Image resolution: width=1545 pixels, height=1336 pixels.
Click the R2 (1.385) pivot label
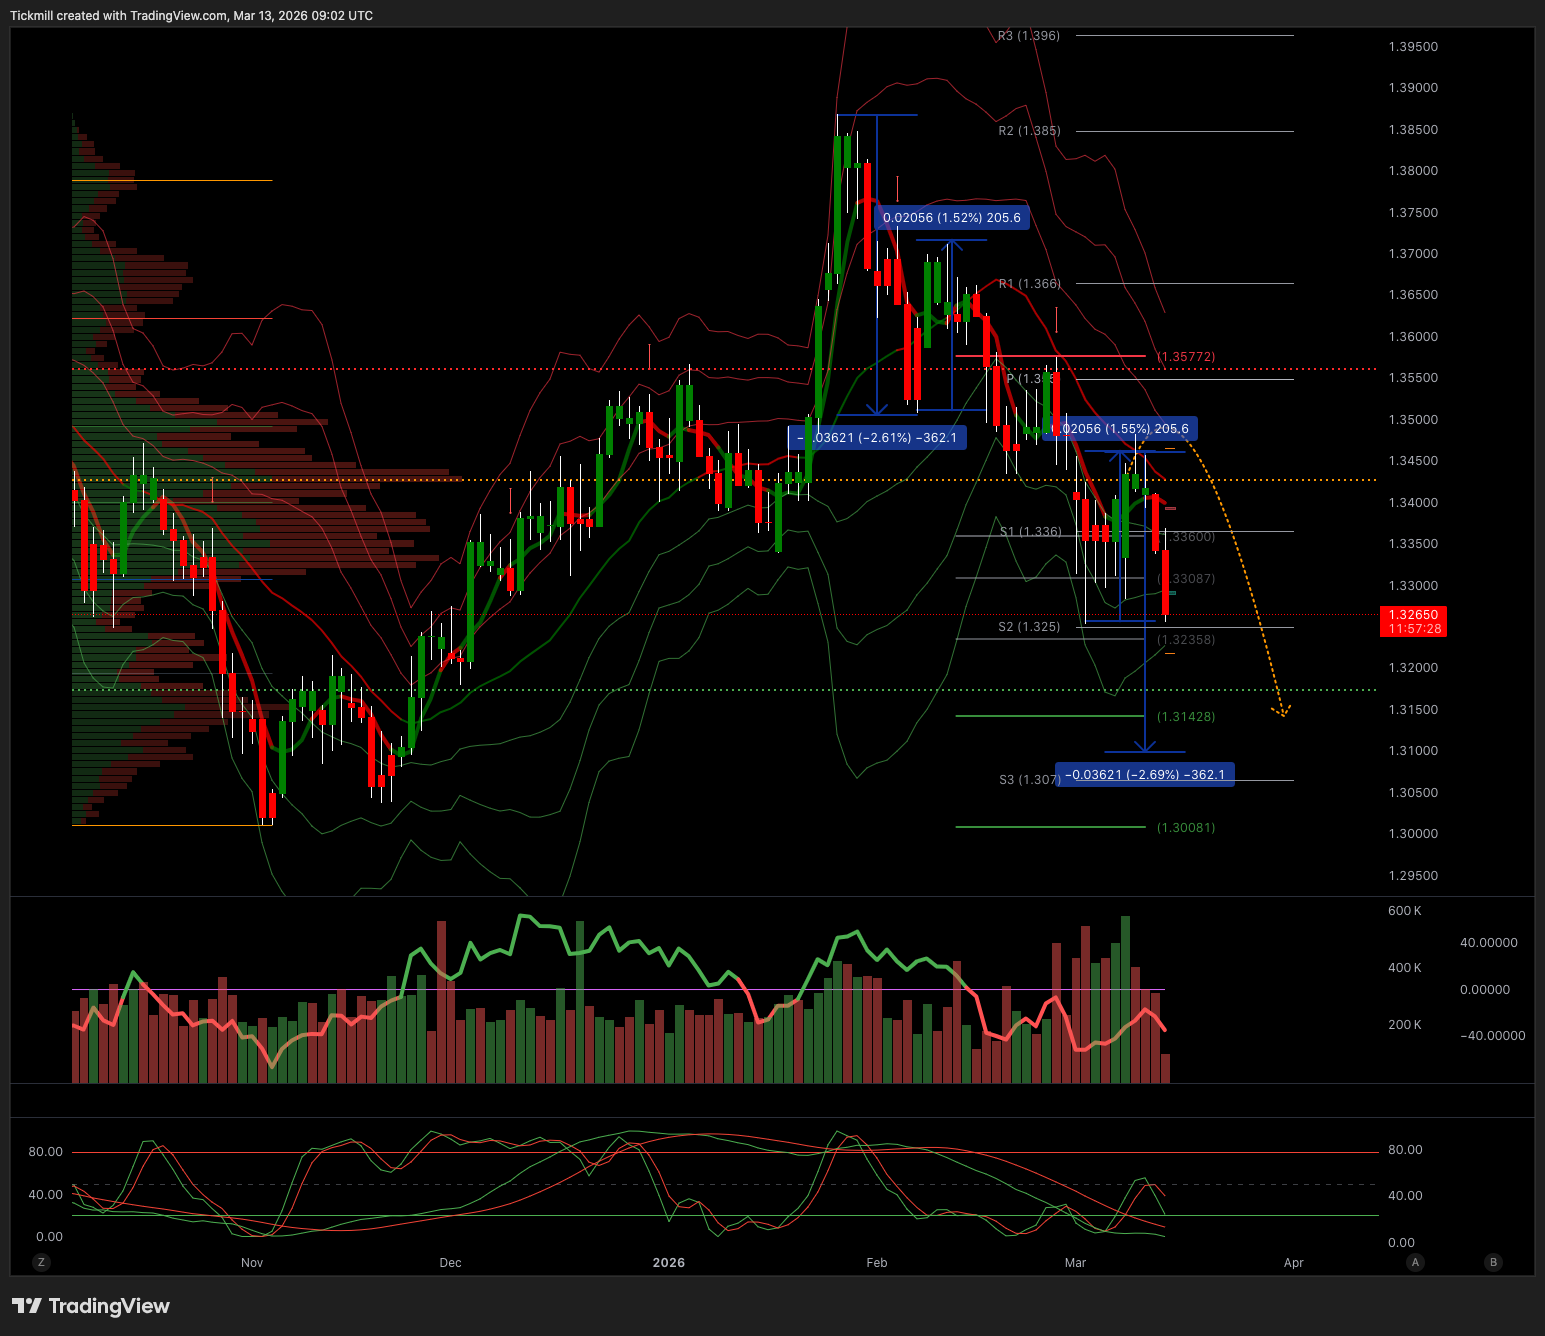tap(1028, 131)
